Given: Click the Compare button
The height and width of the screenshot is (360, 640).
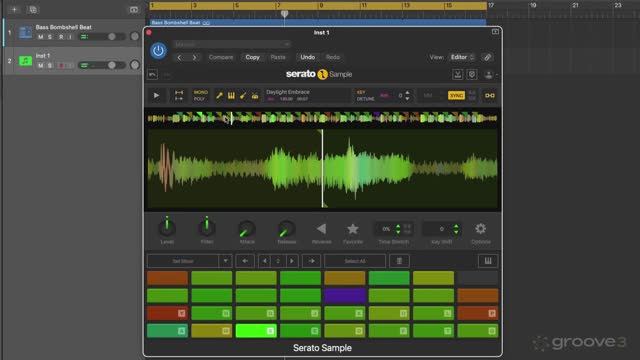Looking at the screenshot, I should pos(221,58).
